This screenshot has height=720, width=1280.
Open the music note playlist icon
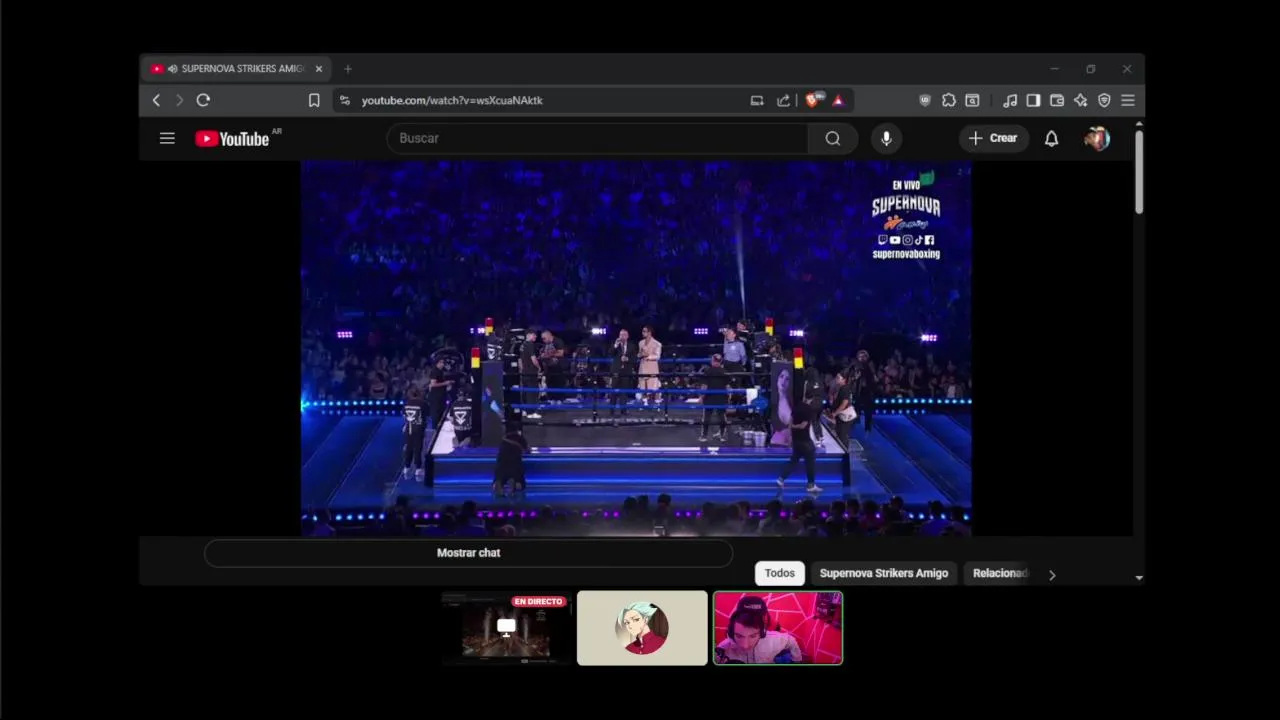1010,100
